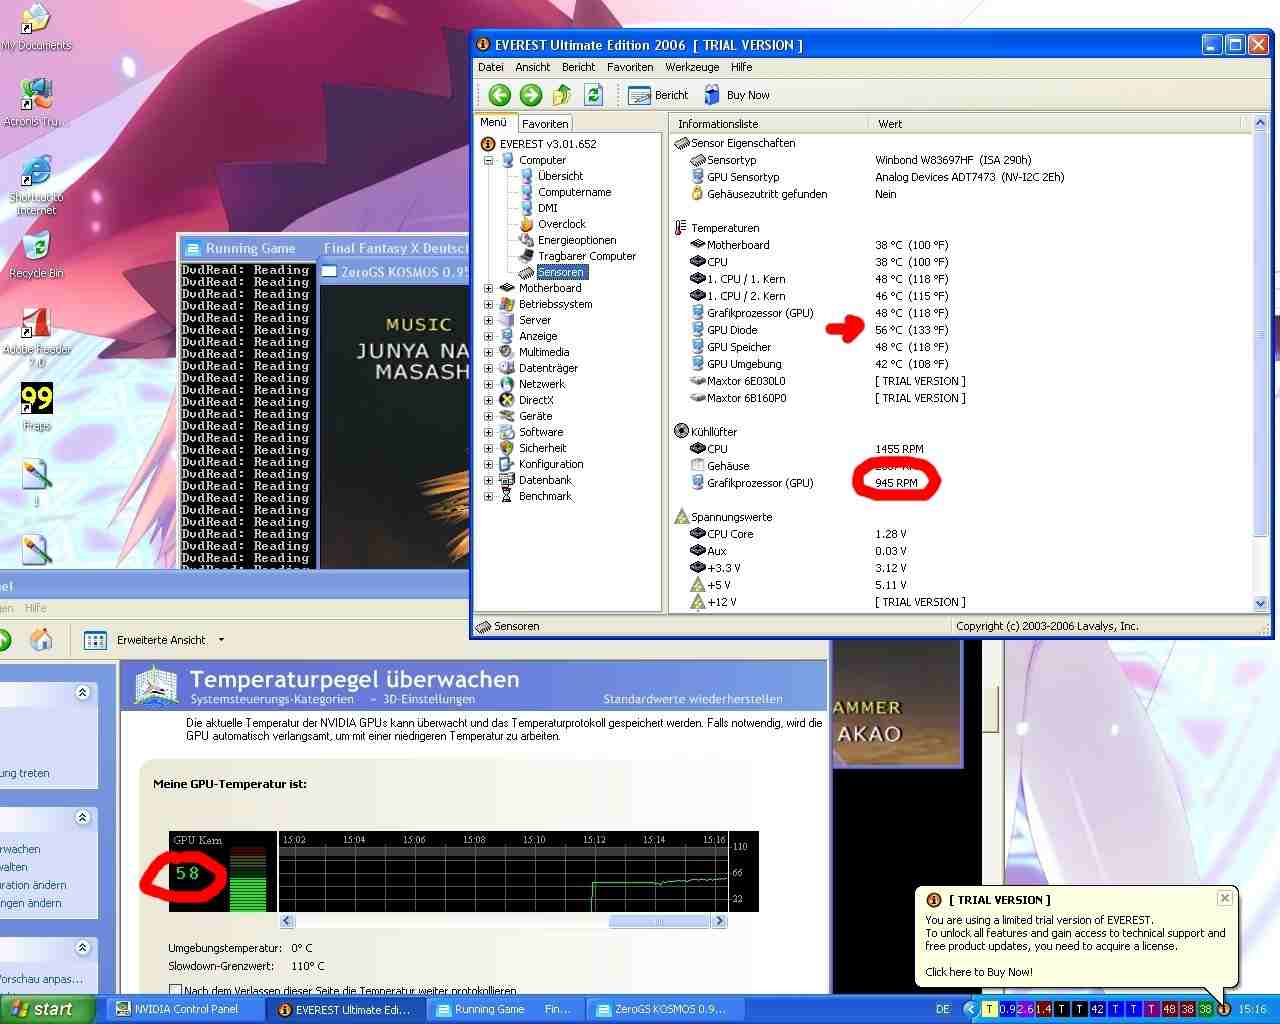Click the temperature graph's right scroll arrow
The image size is (1280, 1024).
pyautogui.click(x=719, y=922)
